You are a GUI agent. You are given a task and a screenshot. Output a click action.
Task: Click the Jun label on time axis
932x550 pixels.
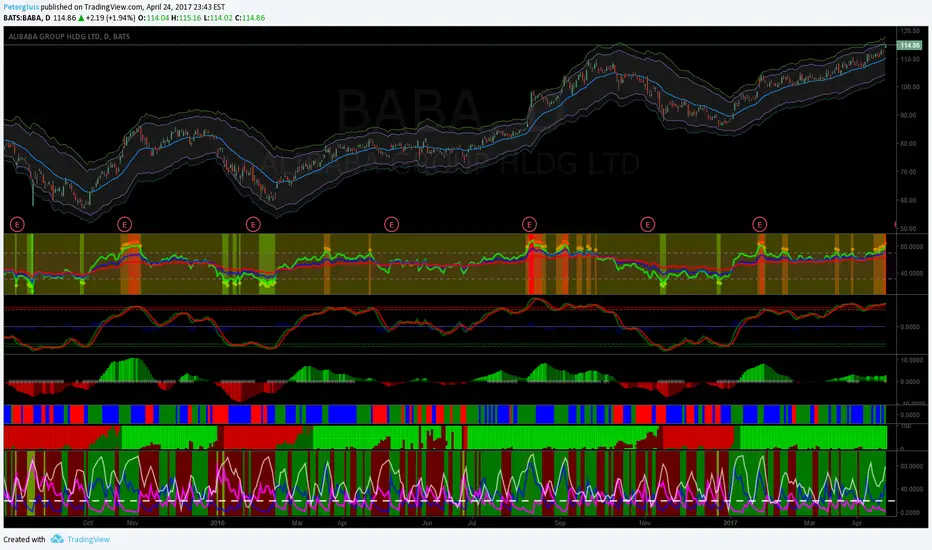click(x=427, y=523)
